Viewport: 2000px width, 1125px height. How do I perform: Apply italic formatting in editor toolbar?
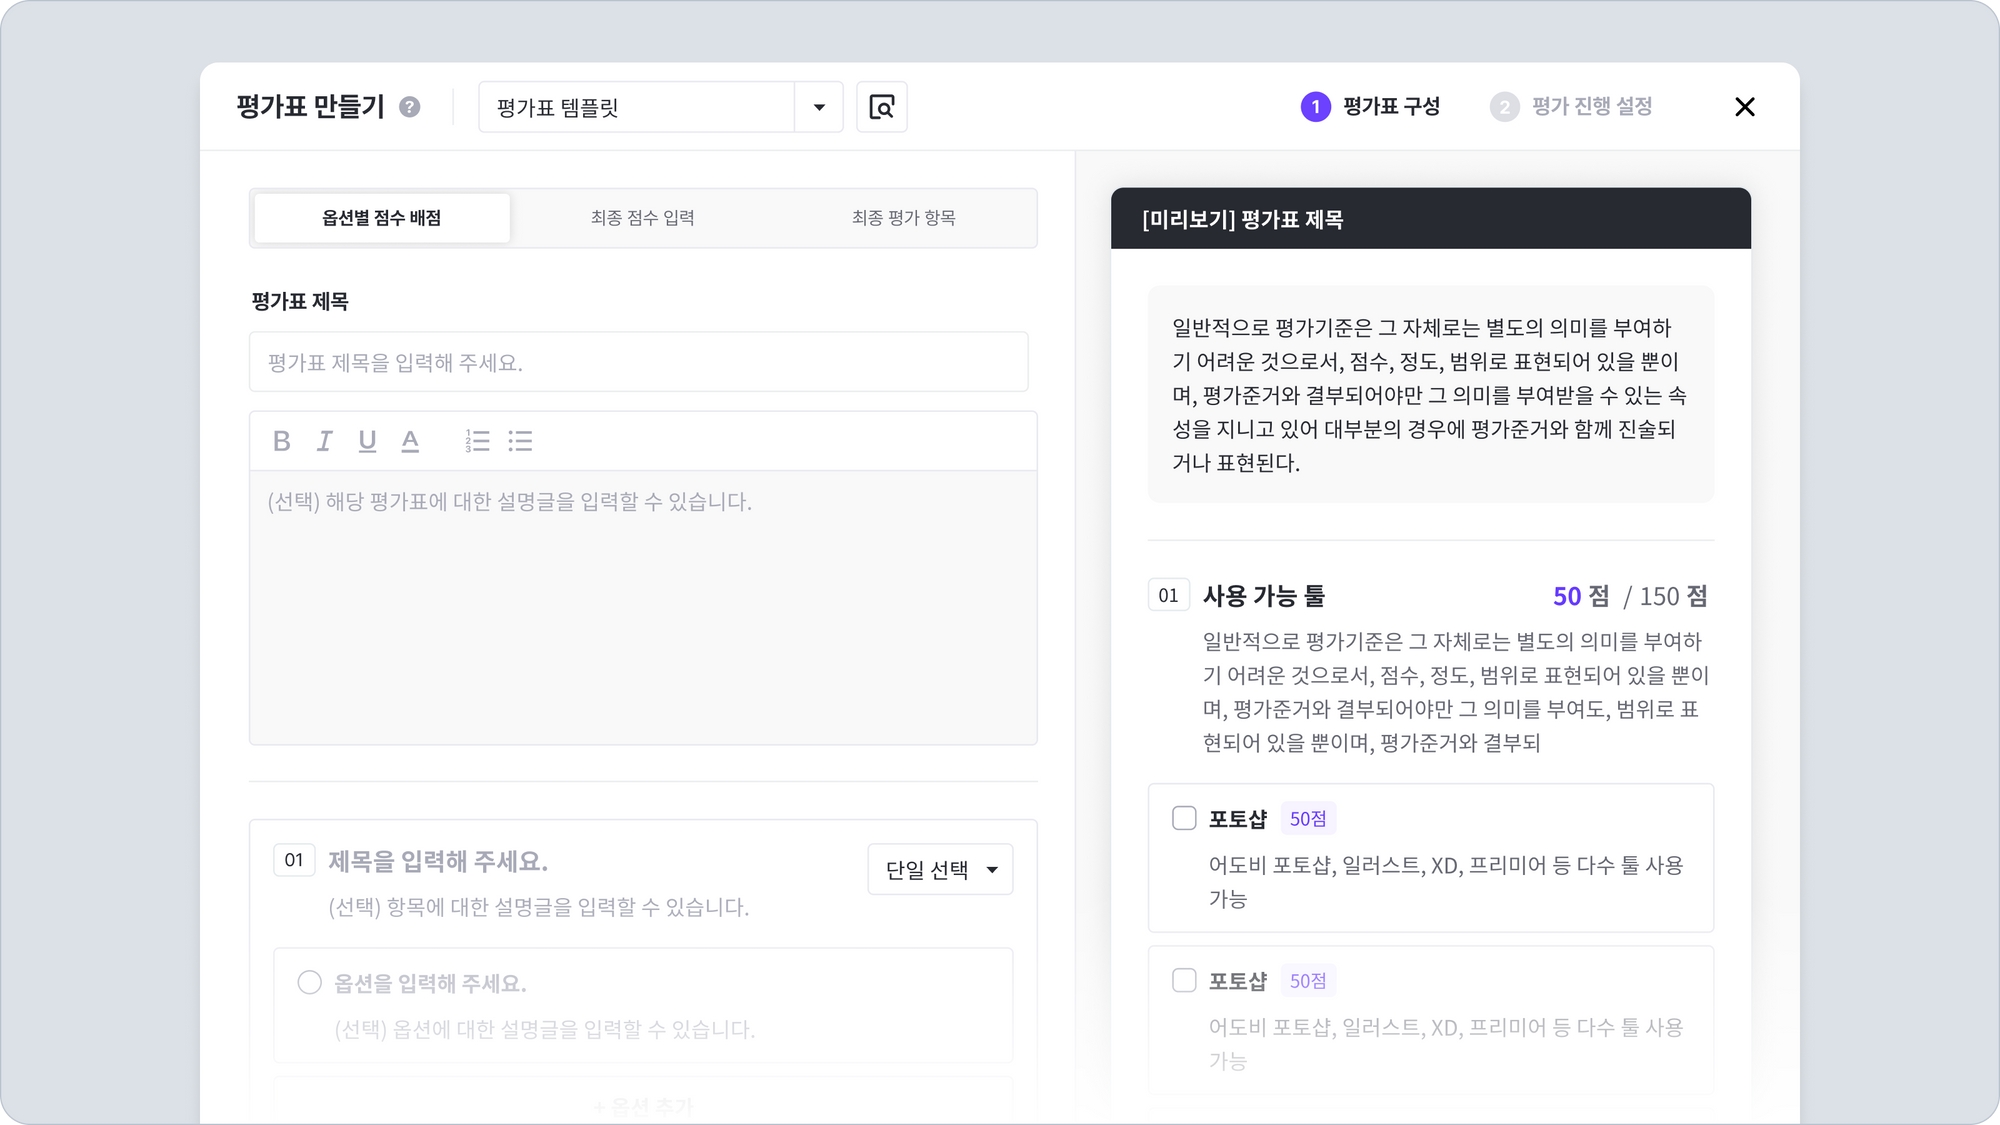(x=324, y=441)
